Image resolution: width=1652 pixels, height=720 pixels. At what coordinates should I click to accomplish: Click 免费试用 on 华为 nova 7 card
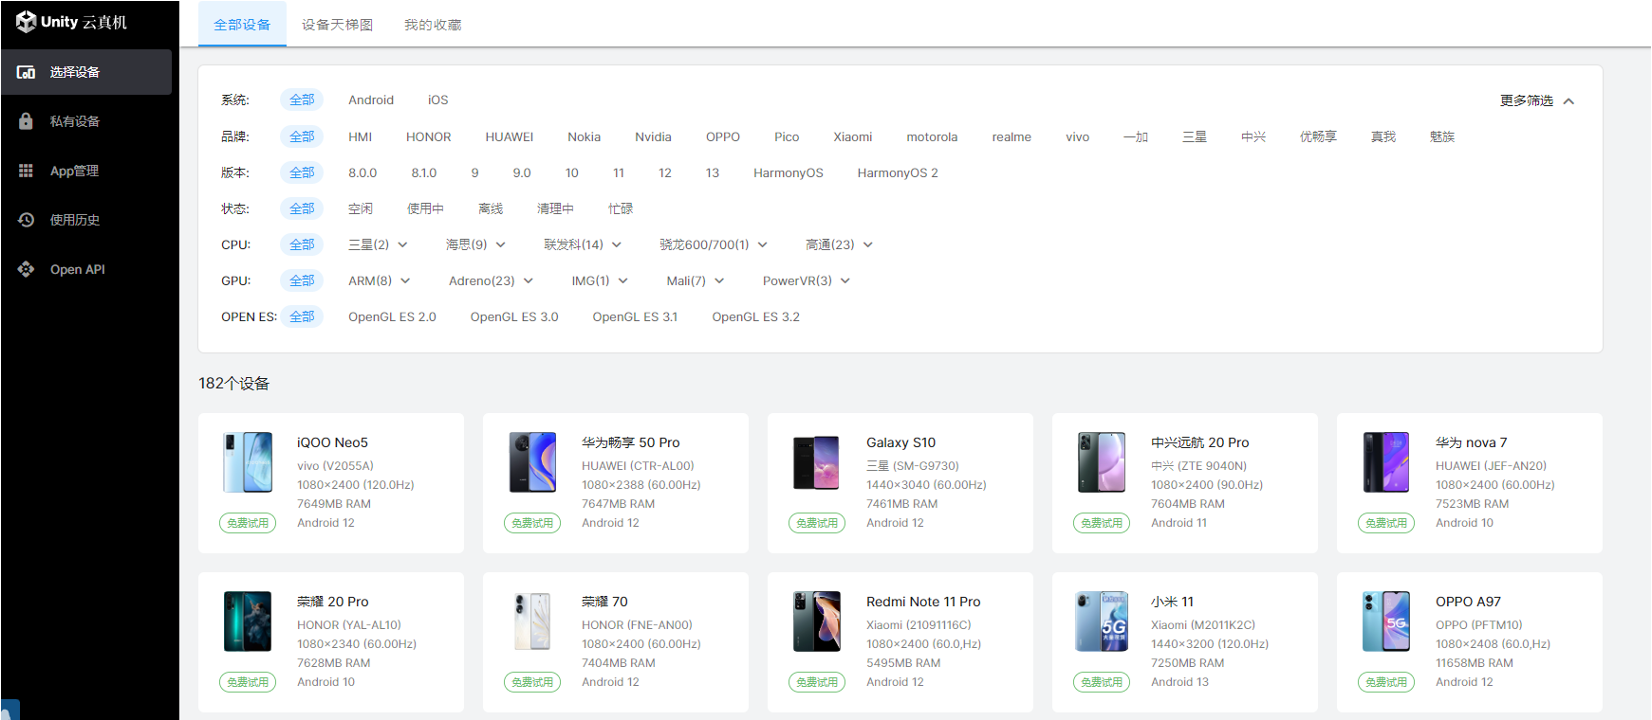tap(1386, 523)
